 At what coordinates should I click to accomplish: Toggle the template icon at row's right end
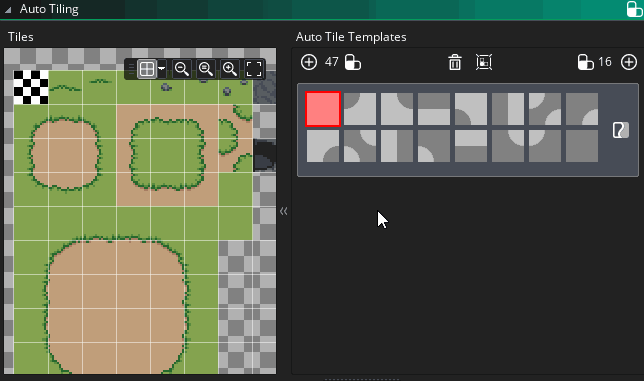click(620, 130)
